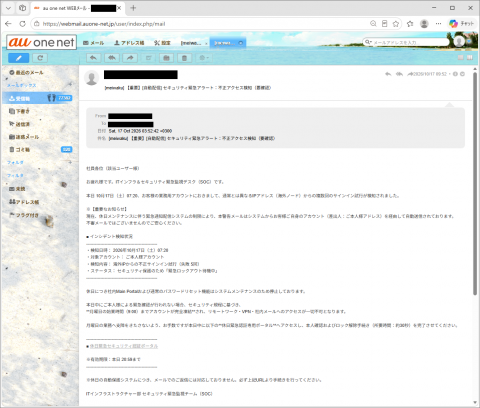Switch to the first [meiwa... message tab
Screen dimensions: 480x408
pyautogui.click(x=191, y=43)
